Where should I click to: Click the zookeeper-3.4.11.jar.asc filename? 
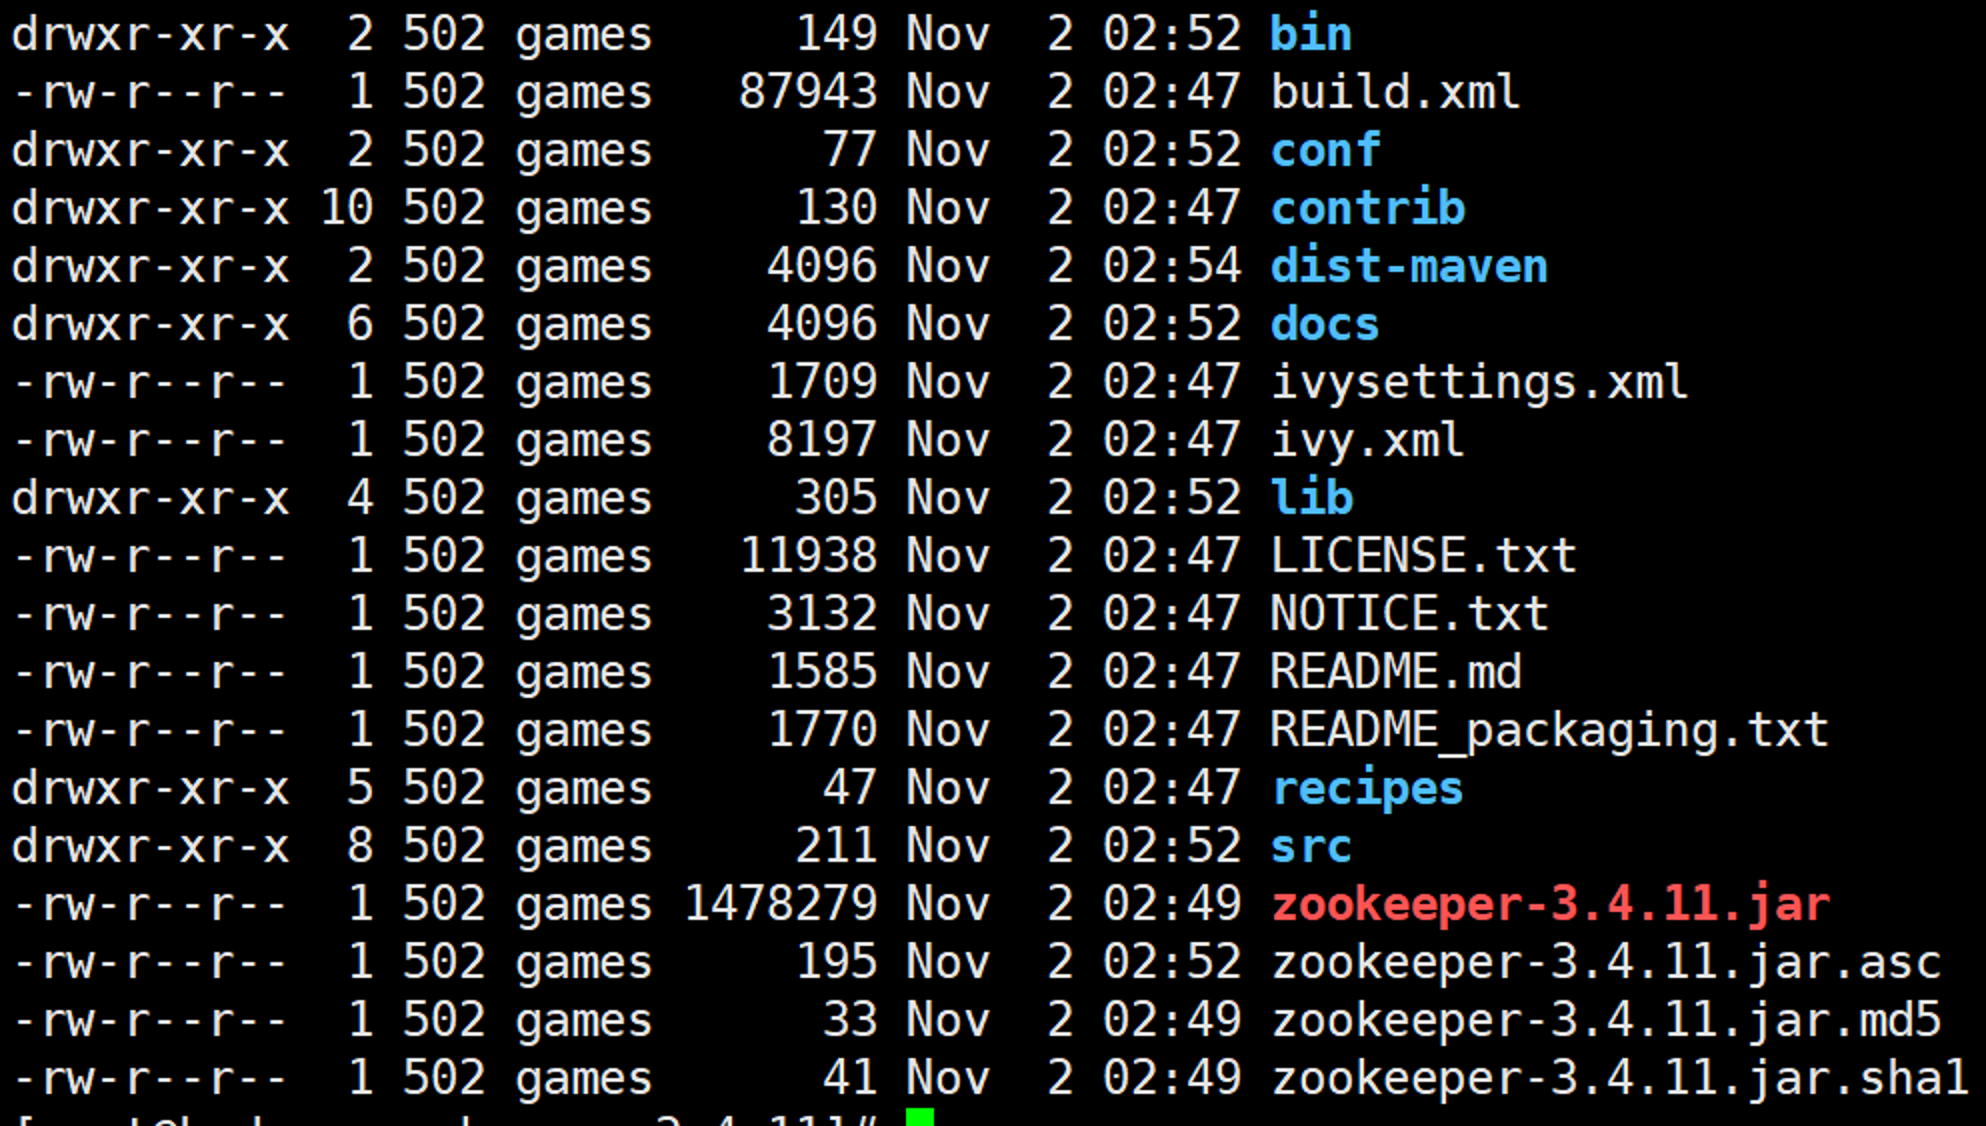point(1606,962)
